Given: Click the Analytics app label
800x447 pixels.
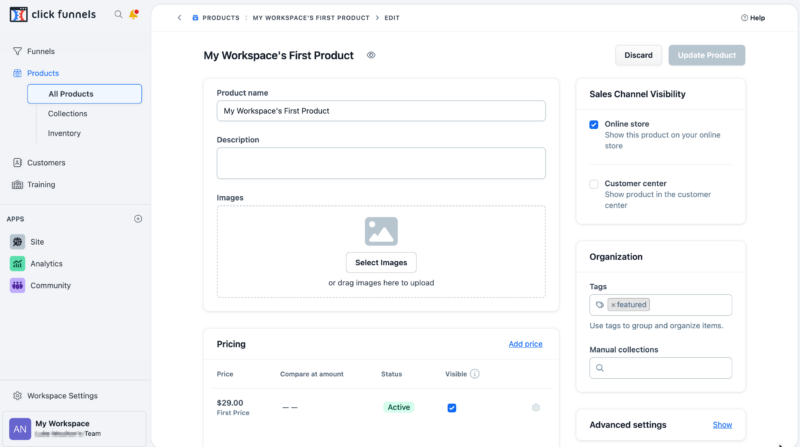Looking at the screenshot, I should pos(46,264).
